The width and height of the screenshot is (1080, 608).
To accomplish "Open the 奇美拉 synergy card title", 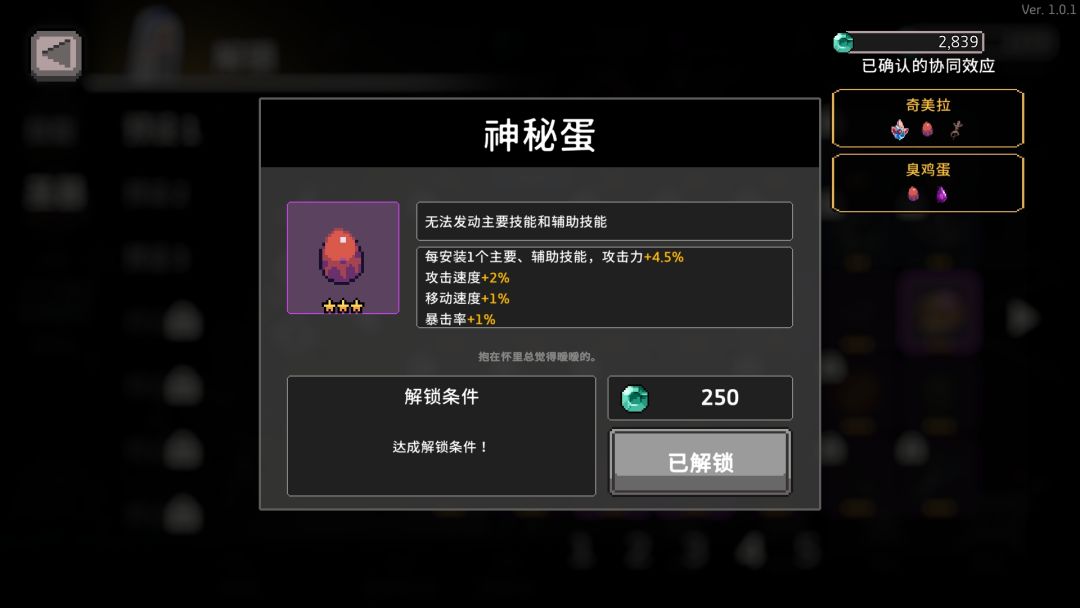I will point(928,105).
